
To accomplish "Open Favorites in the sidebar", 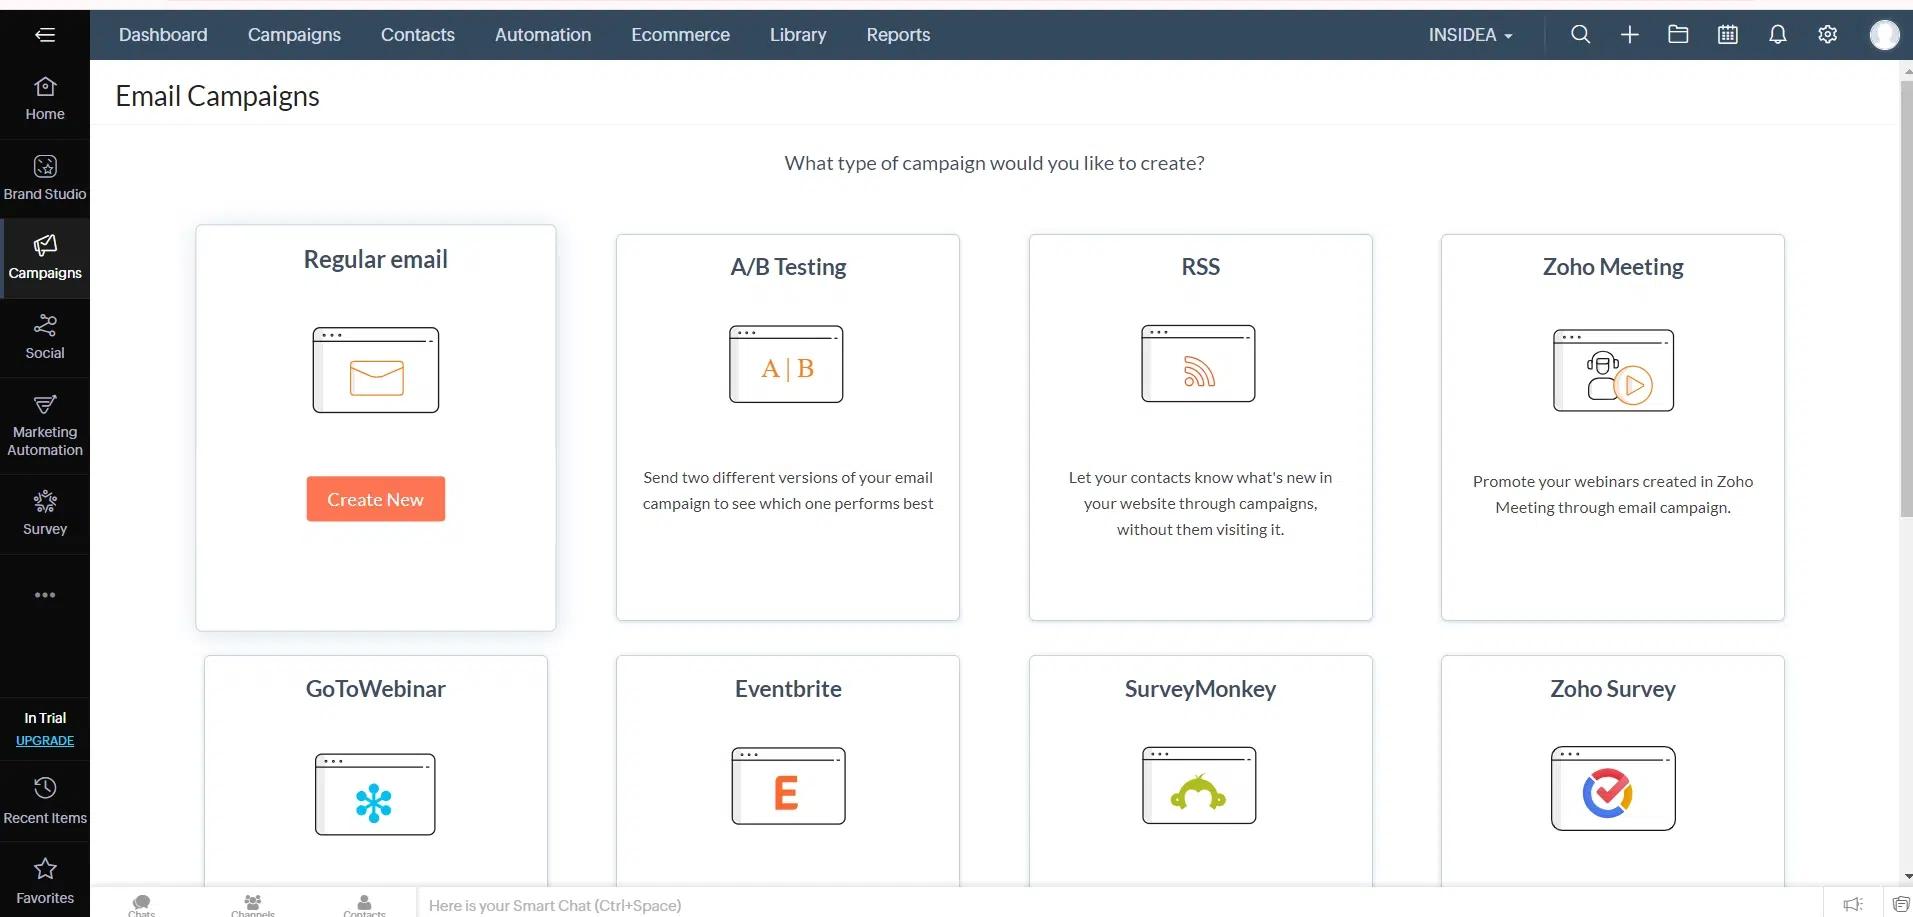I will pyautogui.click(x=45, y=881).
